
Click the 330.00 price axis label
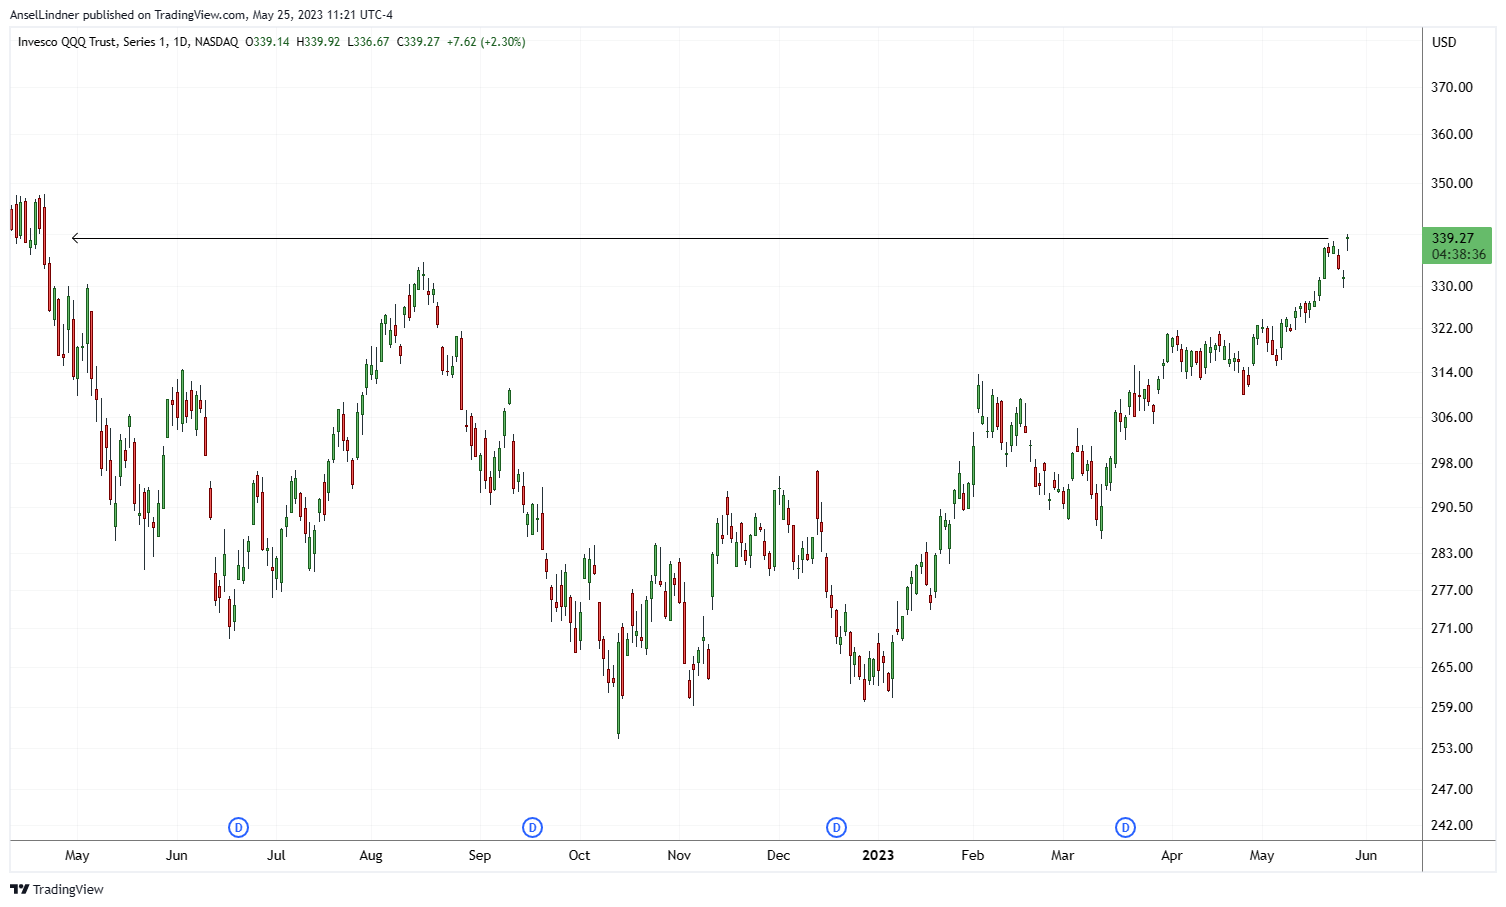[x=1452, y=286]
